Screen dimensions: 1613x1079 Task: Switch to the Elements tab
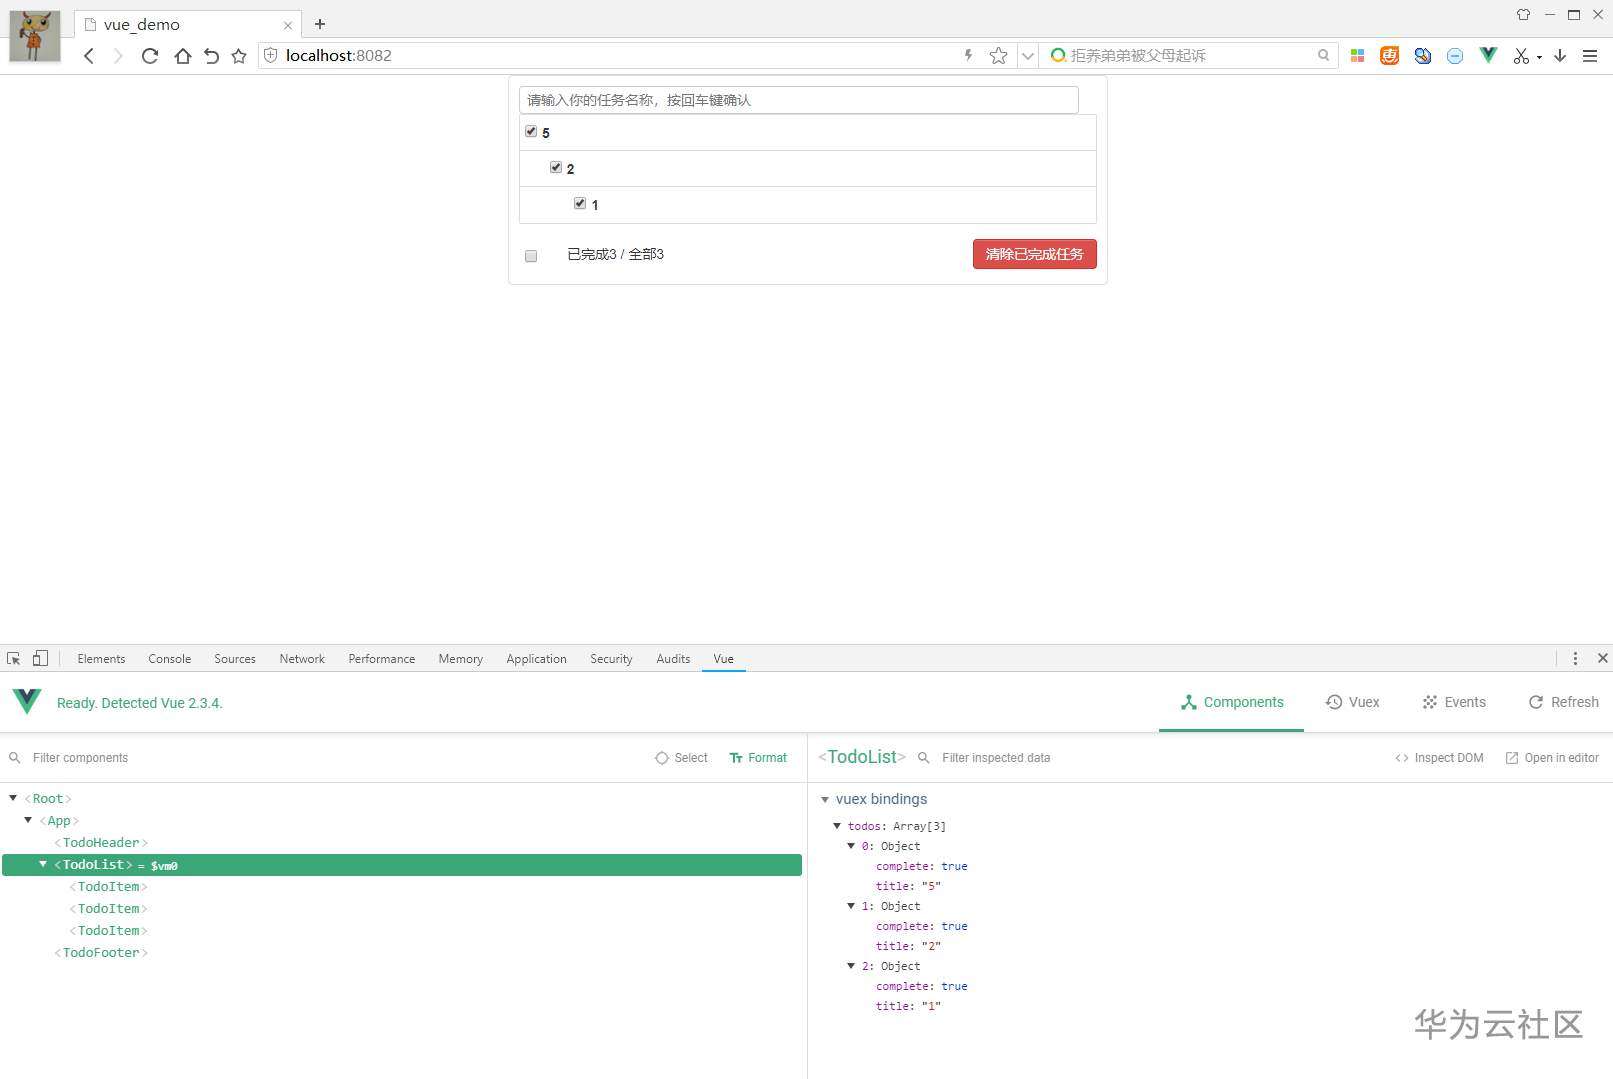(x=101, y=659)
